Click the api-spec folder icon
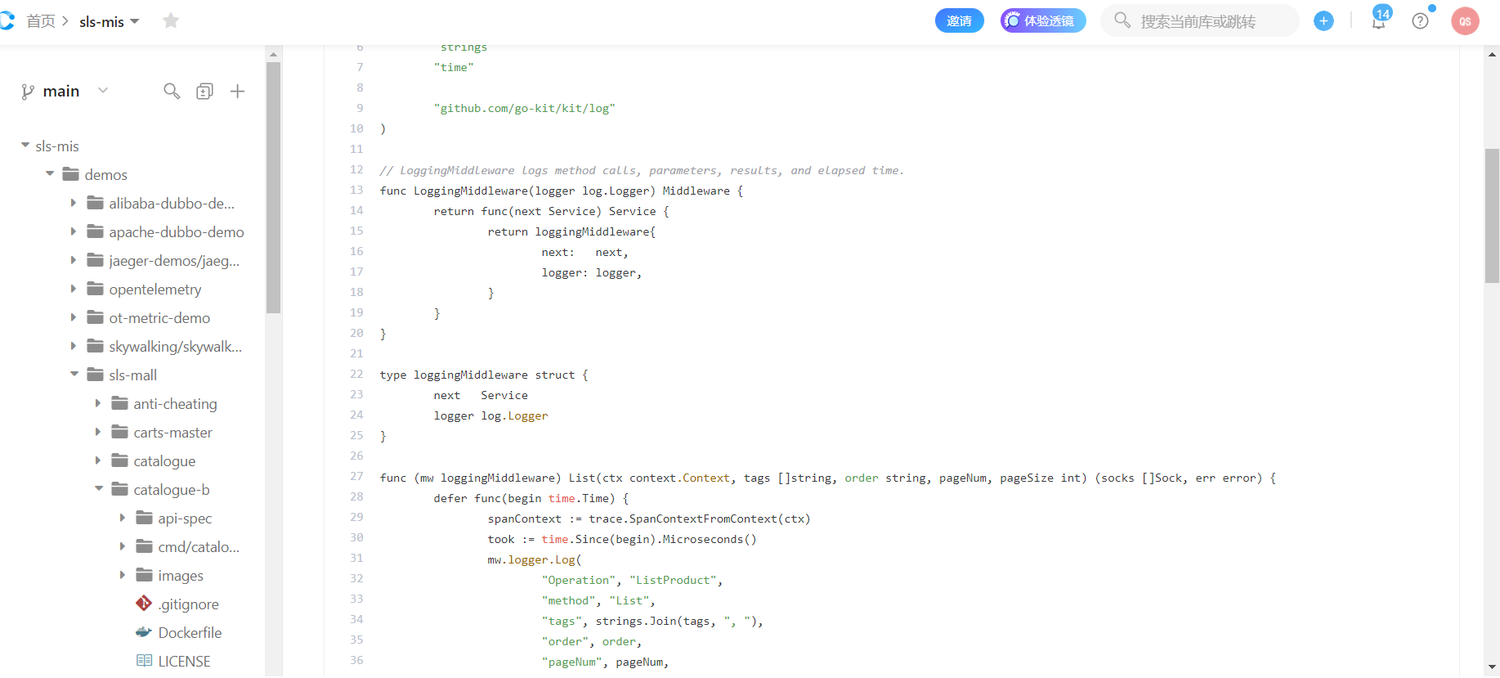This screenshot has width=1500, height=678. pos(143,518)
